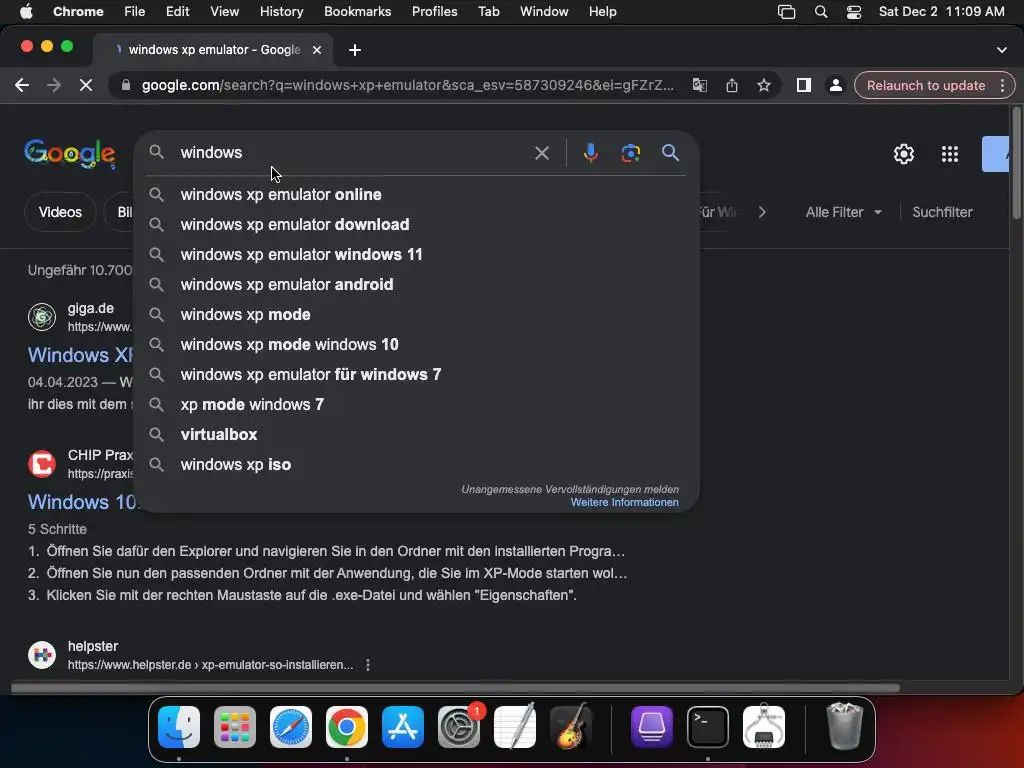Open Terminal from the Dock

tap(708, 727)
